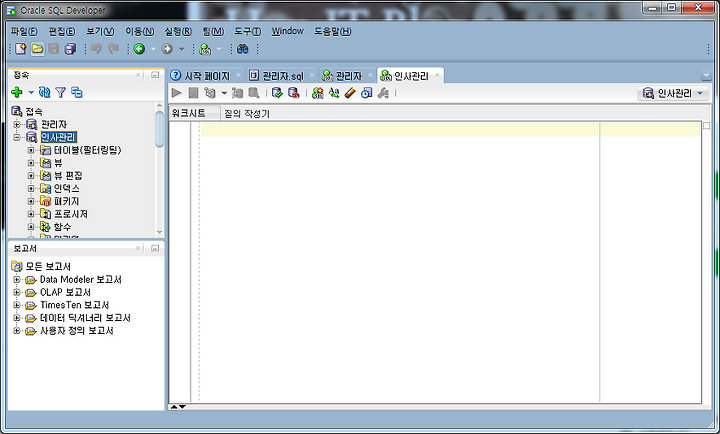The image size is (720, 434).
Task: Click the New file icon in main toolbar
Action: coord(21,49)
